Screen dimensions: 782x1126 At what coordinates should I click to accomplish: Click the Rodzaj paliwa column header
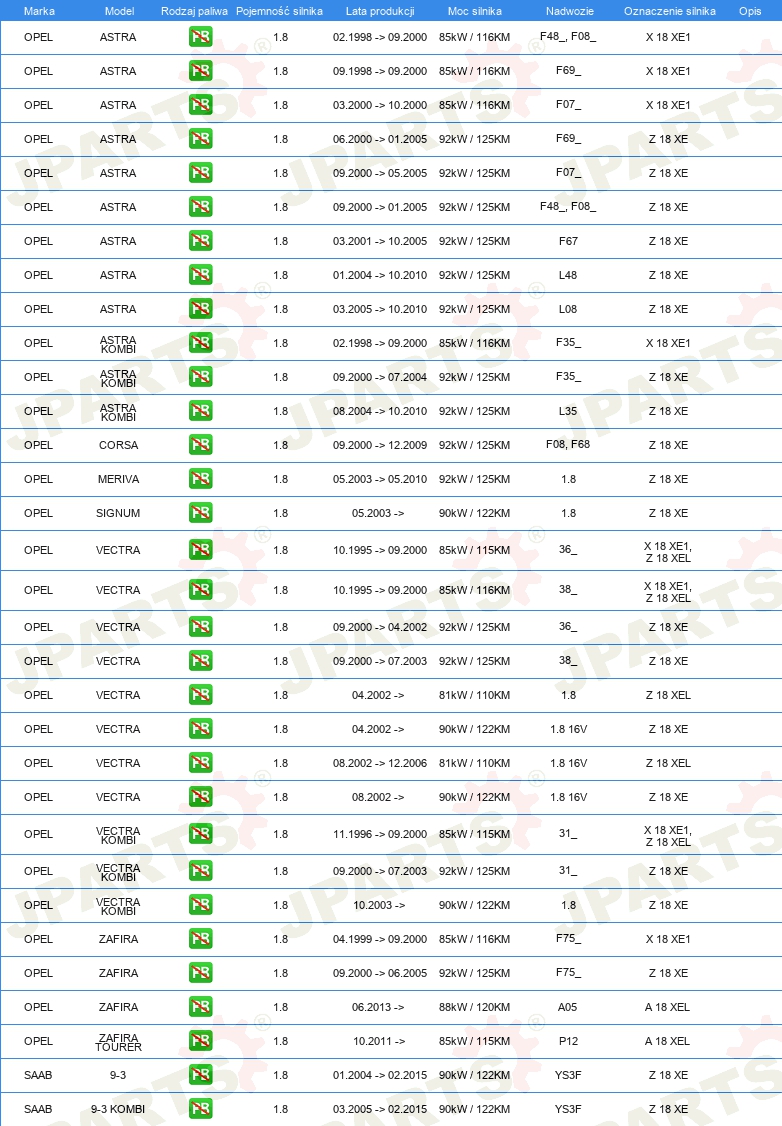tap(194, 11)
